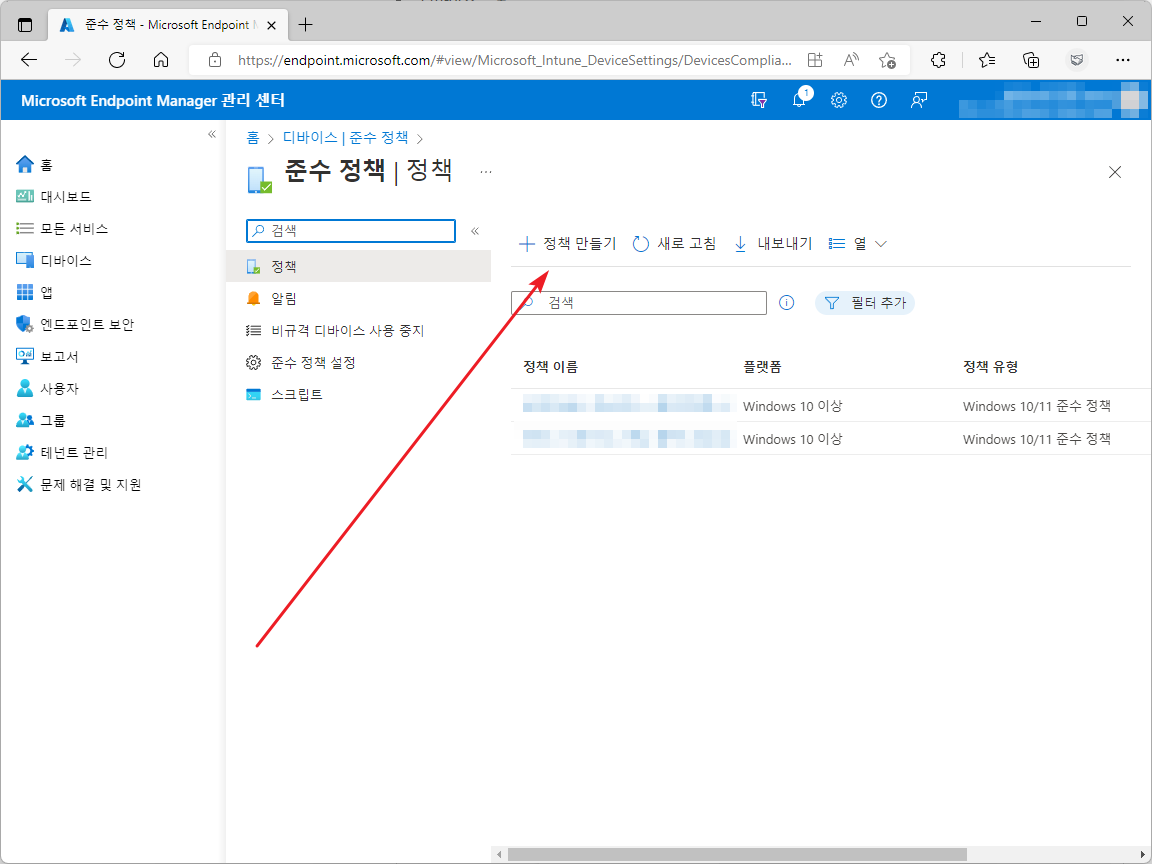1152x864 pixels.
Task: Open the 열 columns dropdown
Action: coord(857,244)
